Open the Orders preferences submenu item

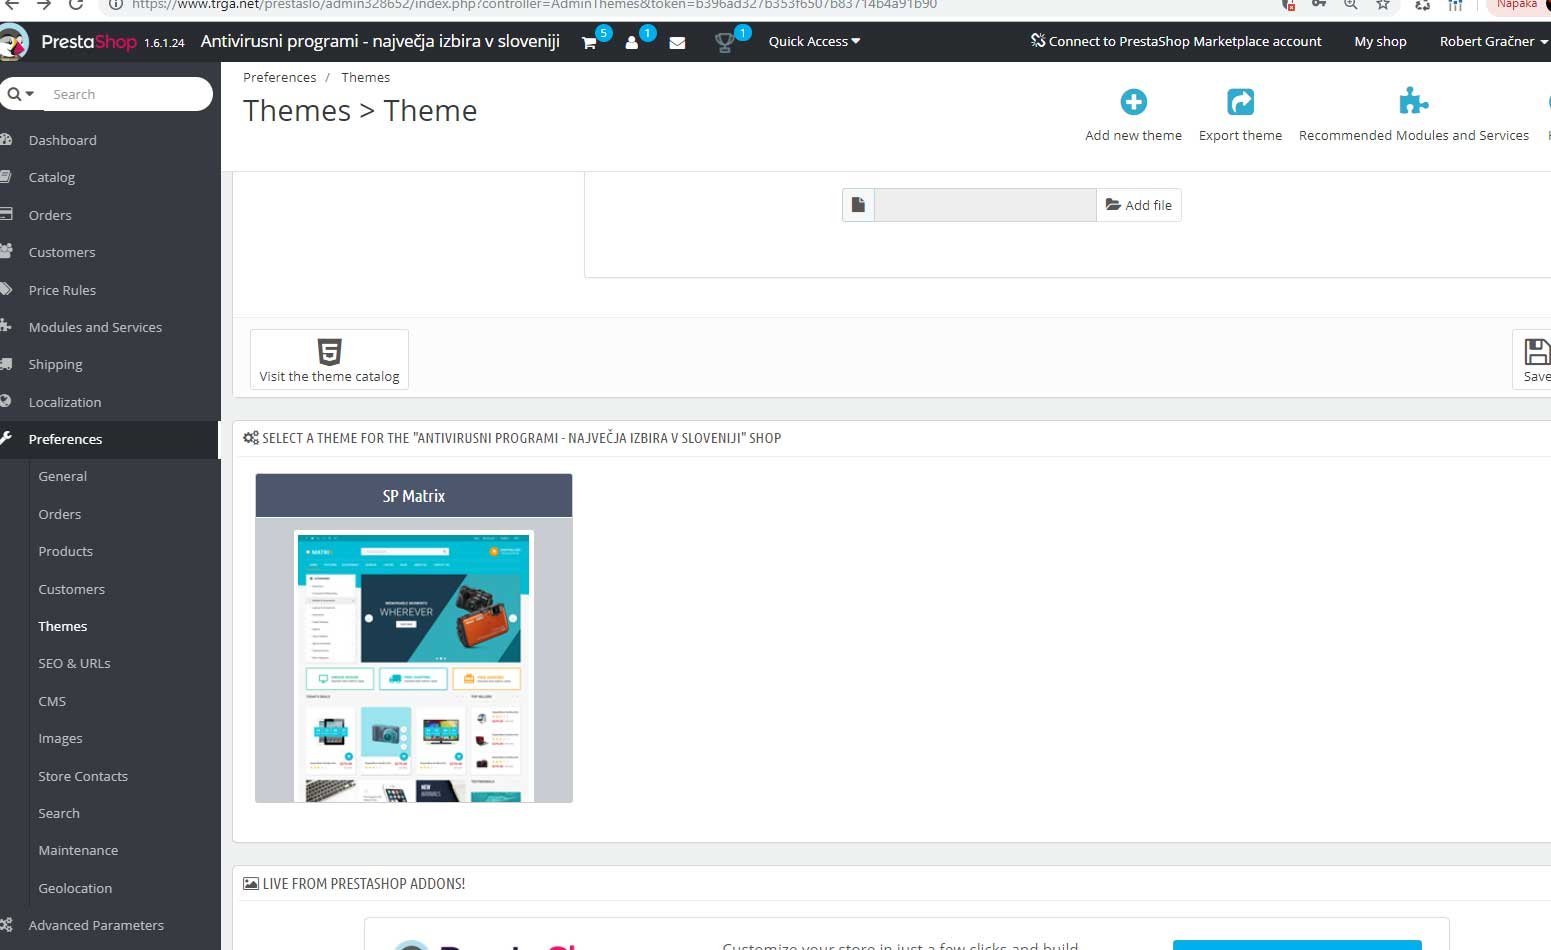[x=60, y=514]
